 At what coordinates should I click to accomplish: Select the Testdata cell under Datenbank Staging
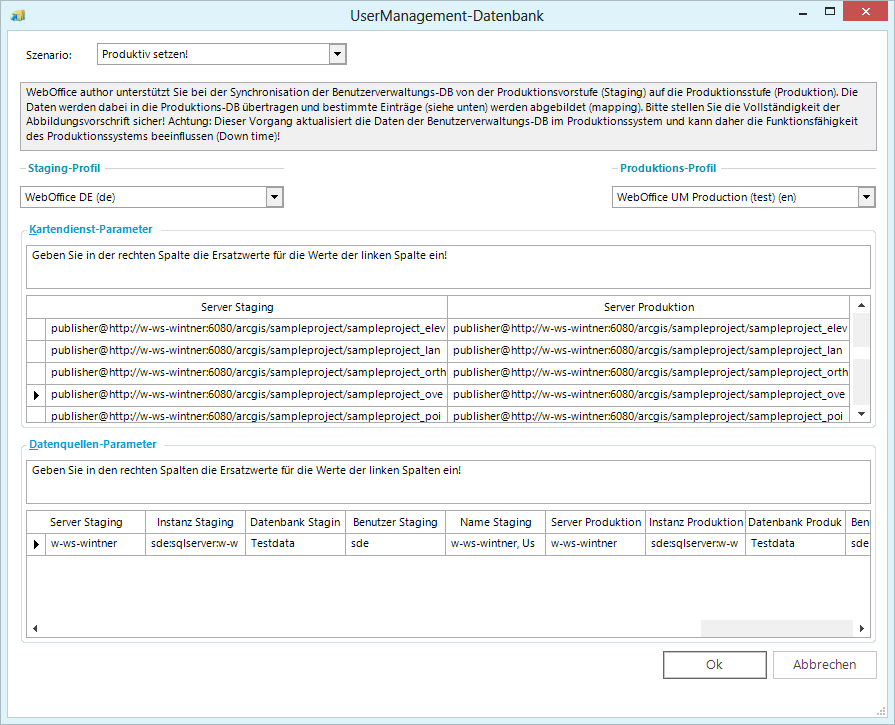(x=294, y=543)
